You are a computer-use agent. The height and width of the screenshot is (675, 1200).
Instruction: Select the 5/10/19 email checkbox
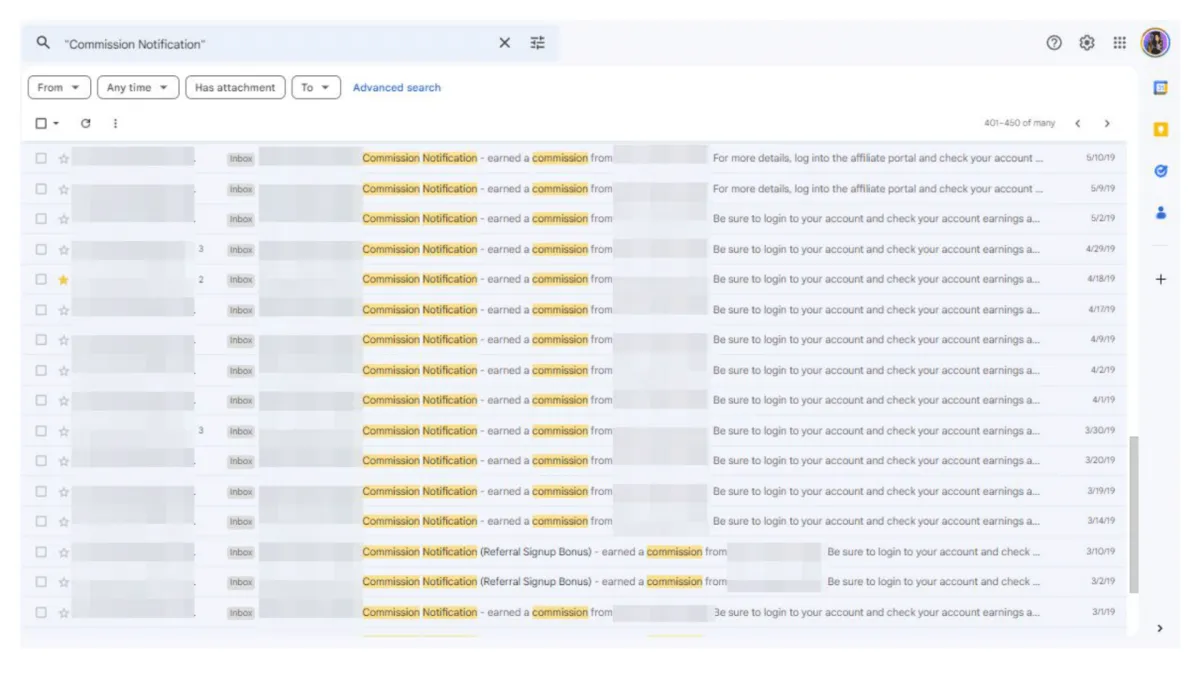[x=41, y=158]
